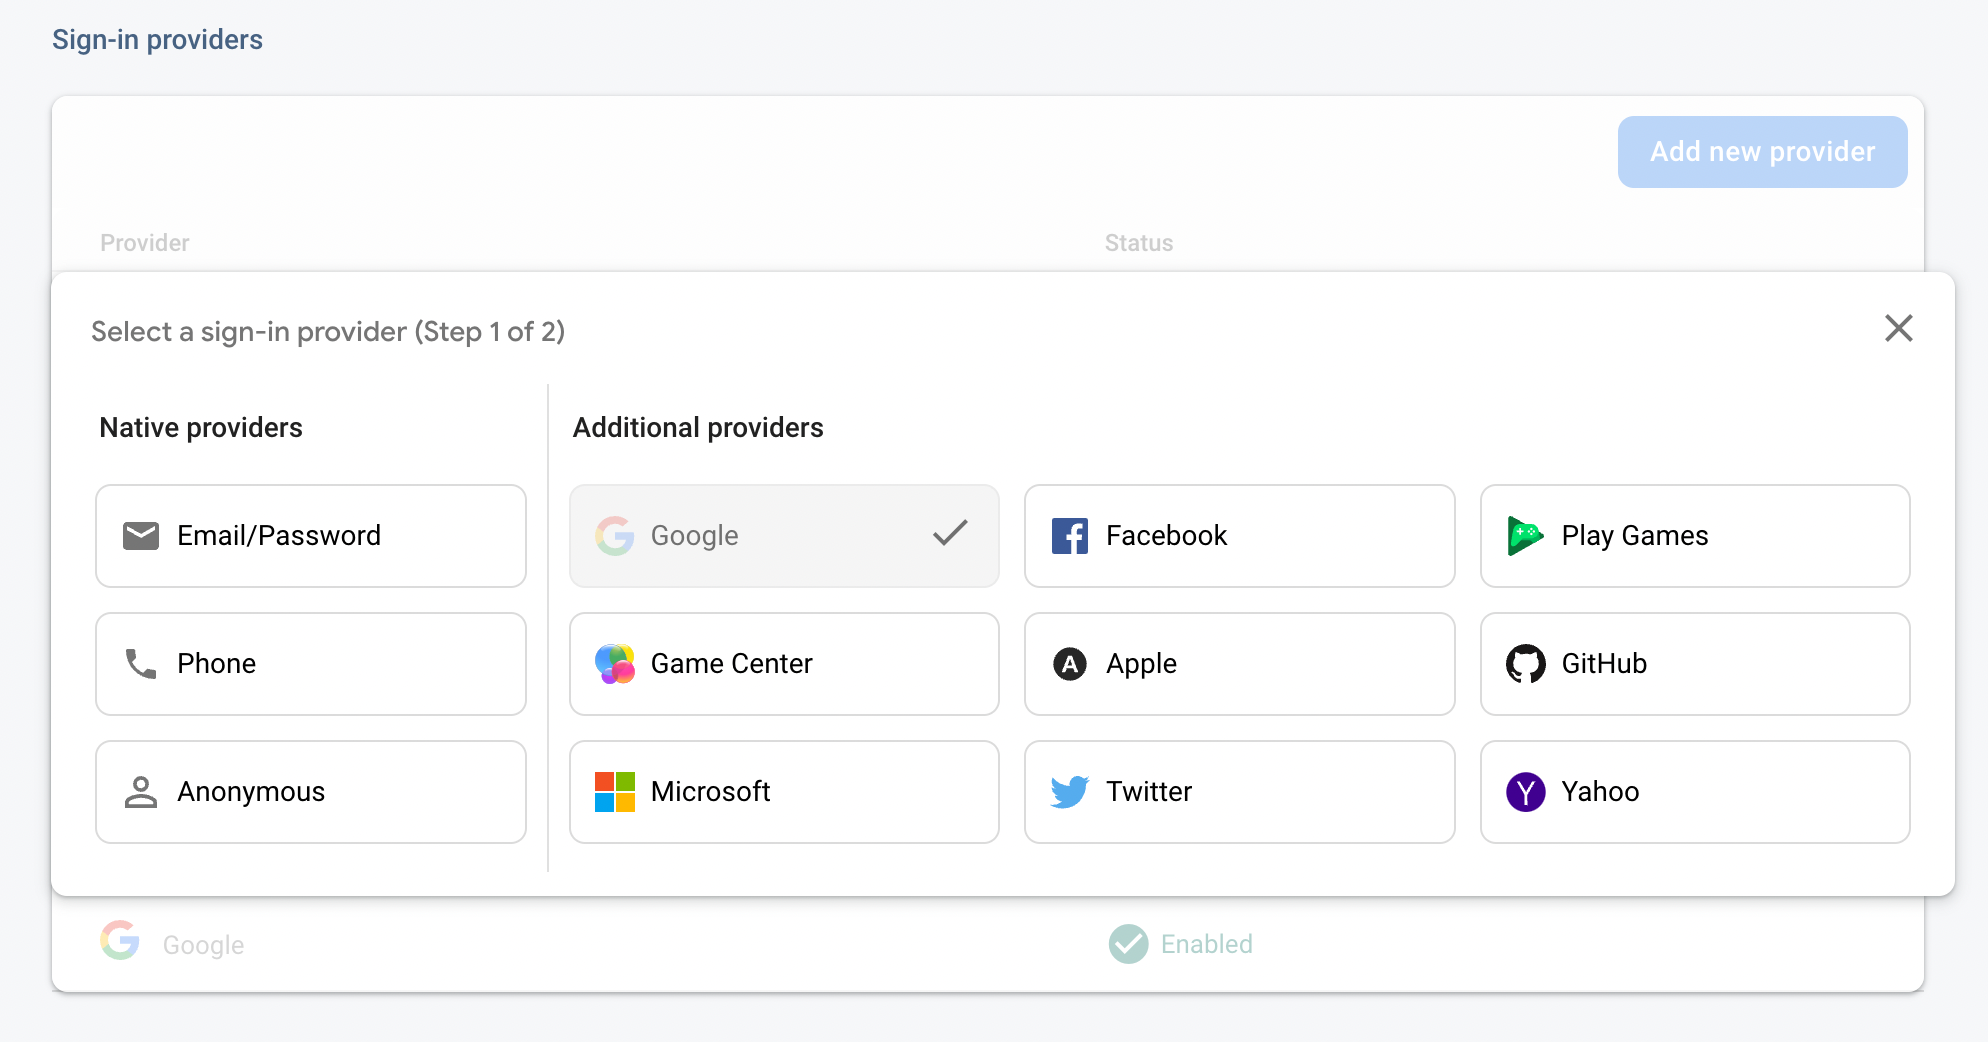Click the GitHub octocat icon

click(x=1526, y=664)
